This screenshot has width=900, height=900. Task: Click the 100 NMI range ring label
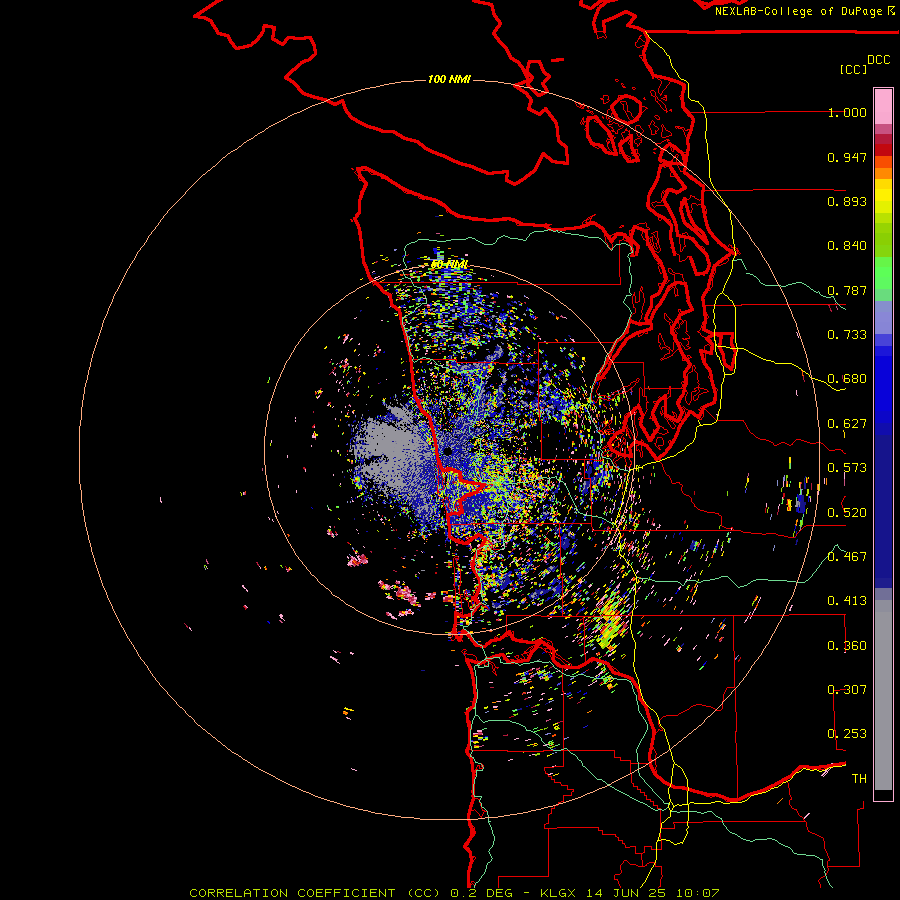click(x=449, y=79)
